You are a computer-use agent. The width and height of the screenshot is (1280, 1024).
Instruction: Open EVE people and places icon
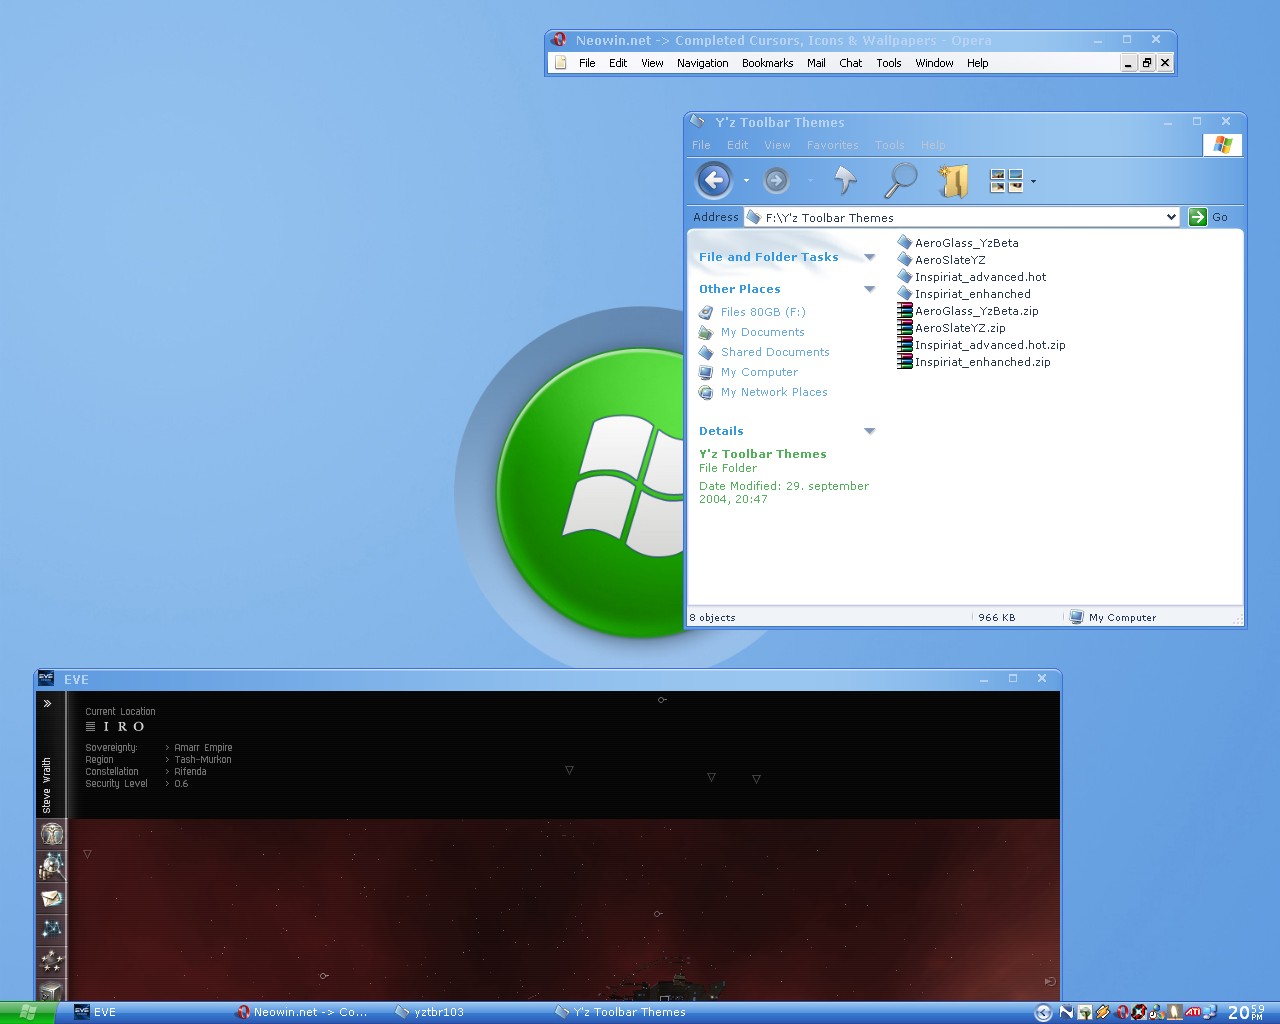52,866
